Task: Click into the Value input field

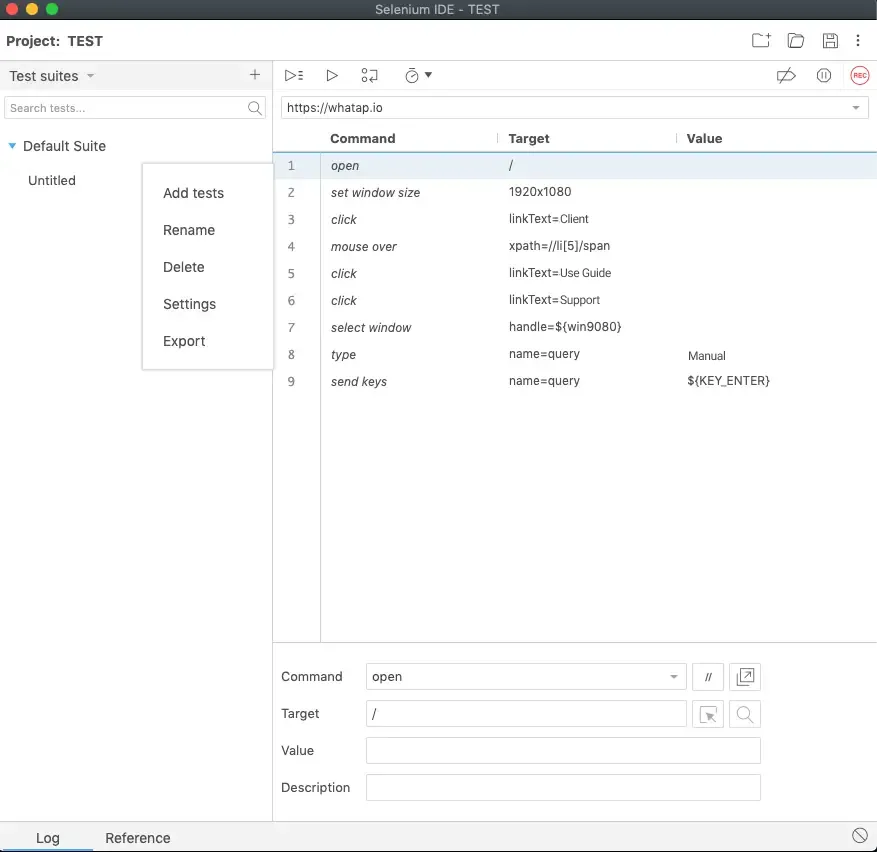Action: tap(563, 751)
